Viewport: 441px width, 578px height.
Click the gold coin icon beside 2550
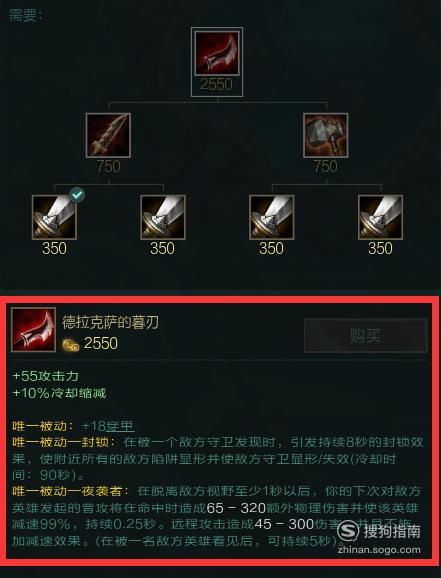click(71, 345)
